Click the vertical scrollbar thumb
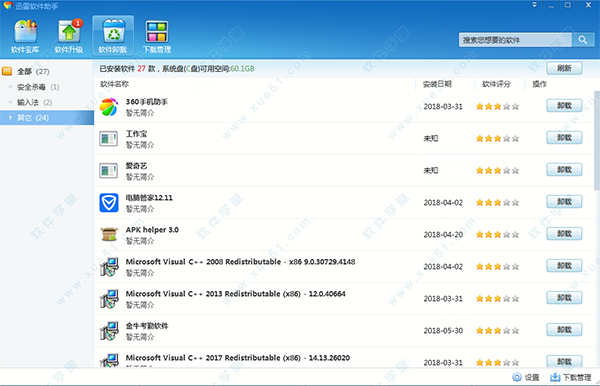The width and height of the screenshot is (600, 386). click(x=597, y=140)
